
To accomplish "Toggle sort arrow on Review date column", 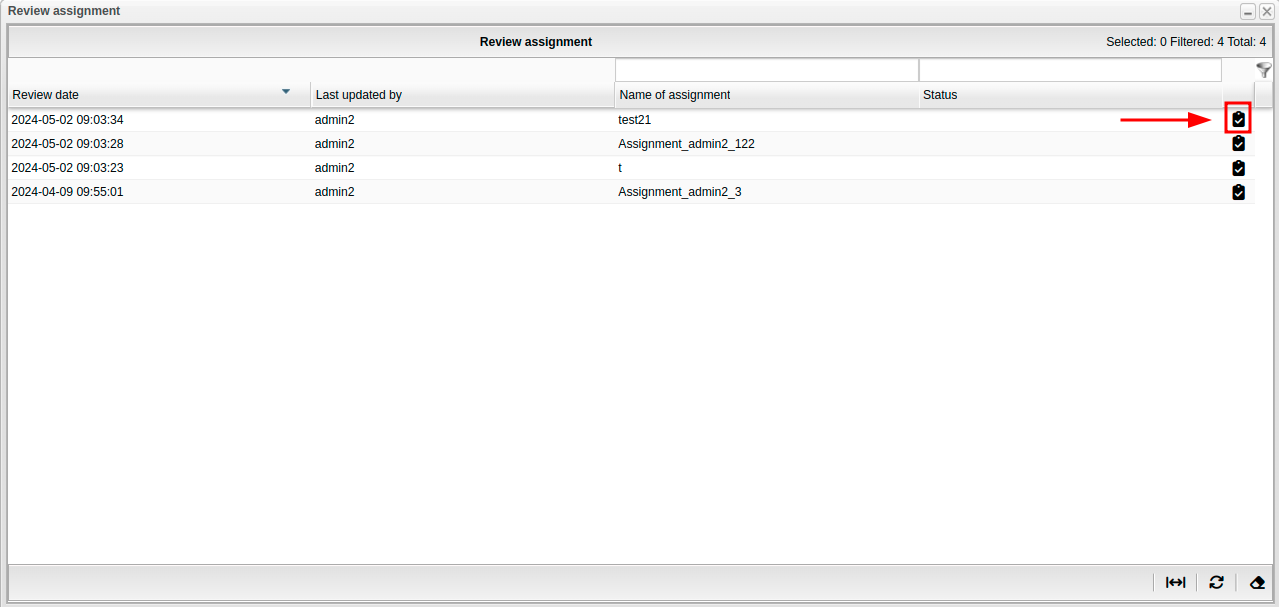I will [x=286, y=92].
